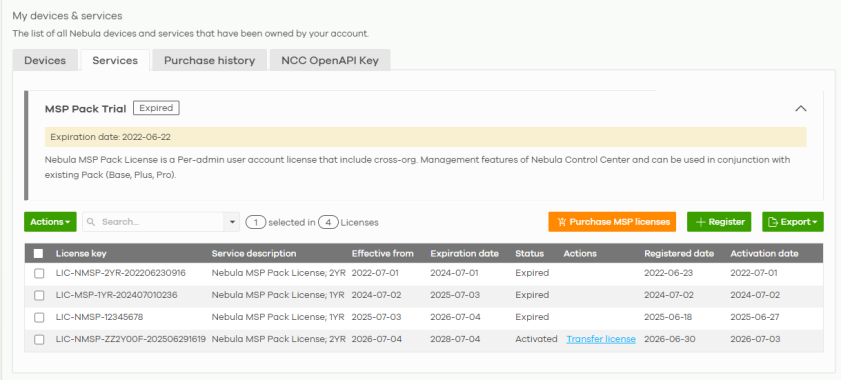Toggle the select-all header checkbox
The height and width of the screenshot is (380, 841).
(x=39, y=253)
